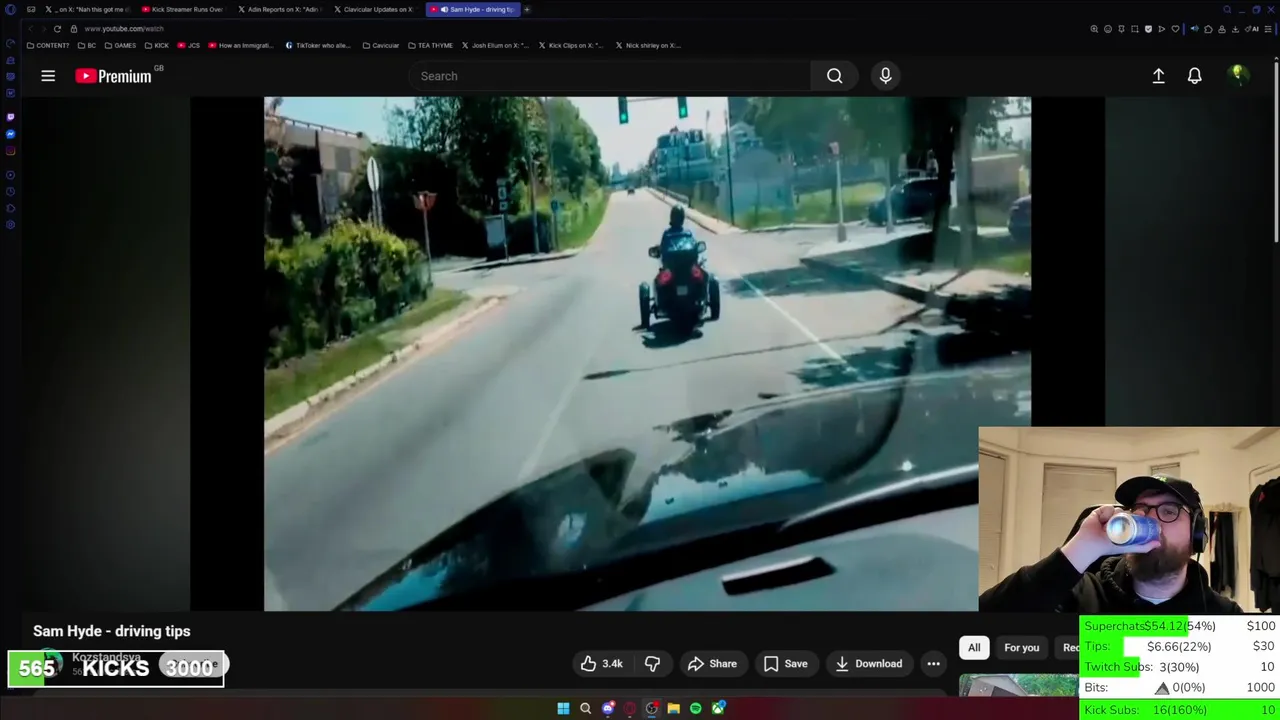Focus the YouTube Search field
The width and height of the screenshot is (1280, 720).
[x=610, y=76]
